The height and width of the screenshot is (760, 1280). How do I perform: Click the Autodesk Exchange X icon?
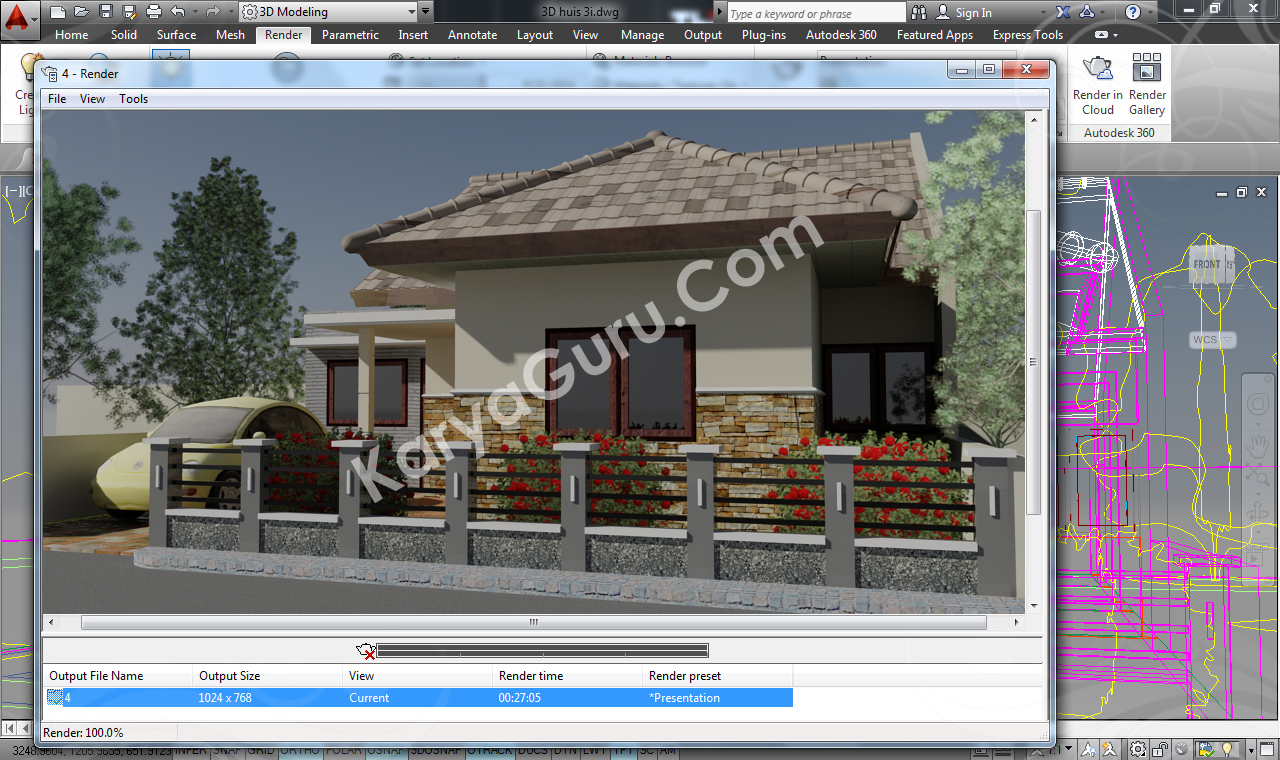pos(1062,12)
